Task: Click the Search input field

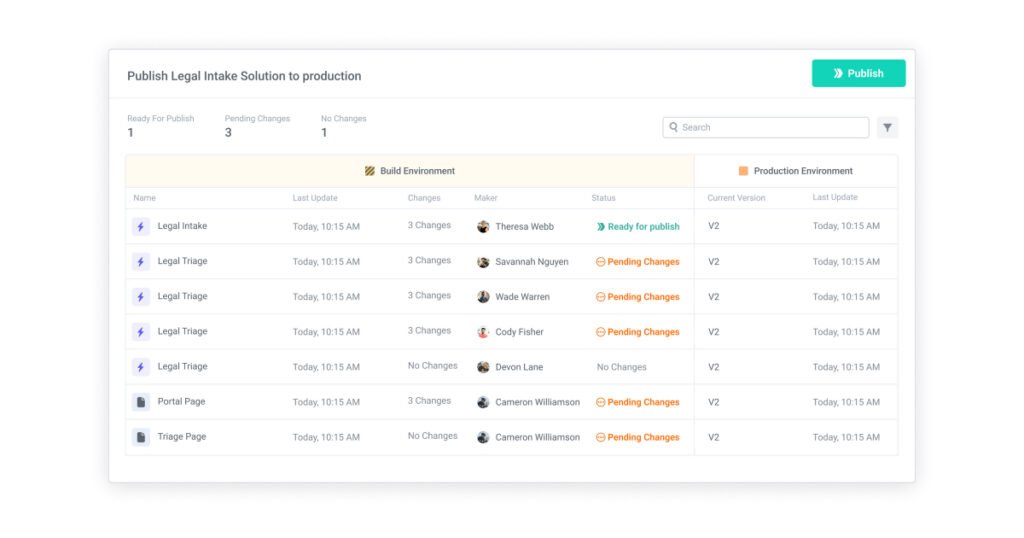Action: point(766,128)
